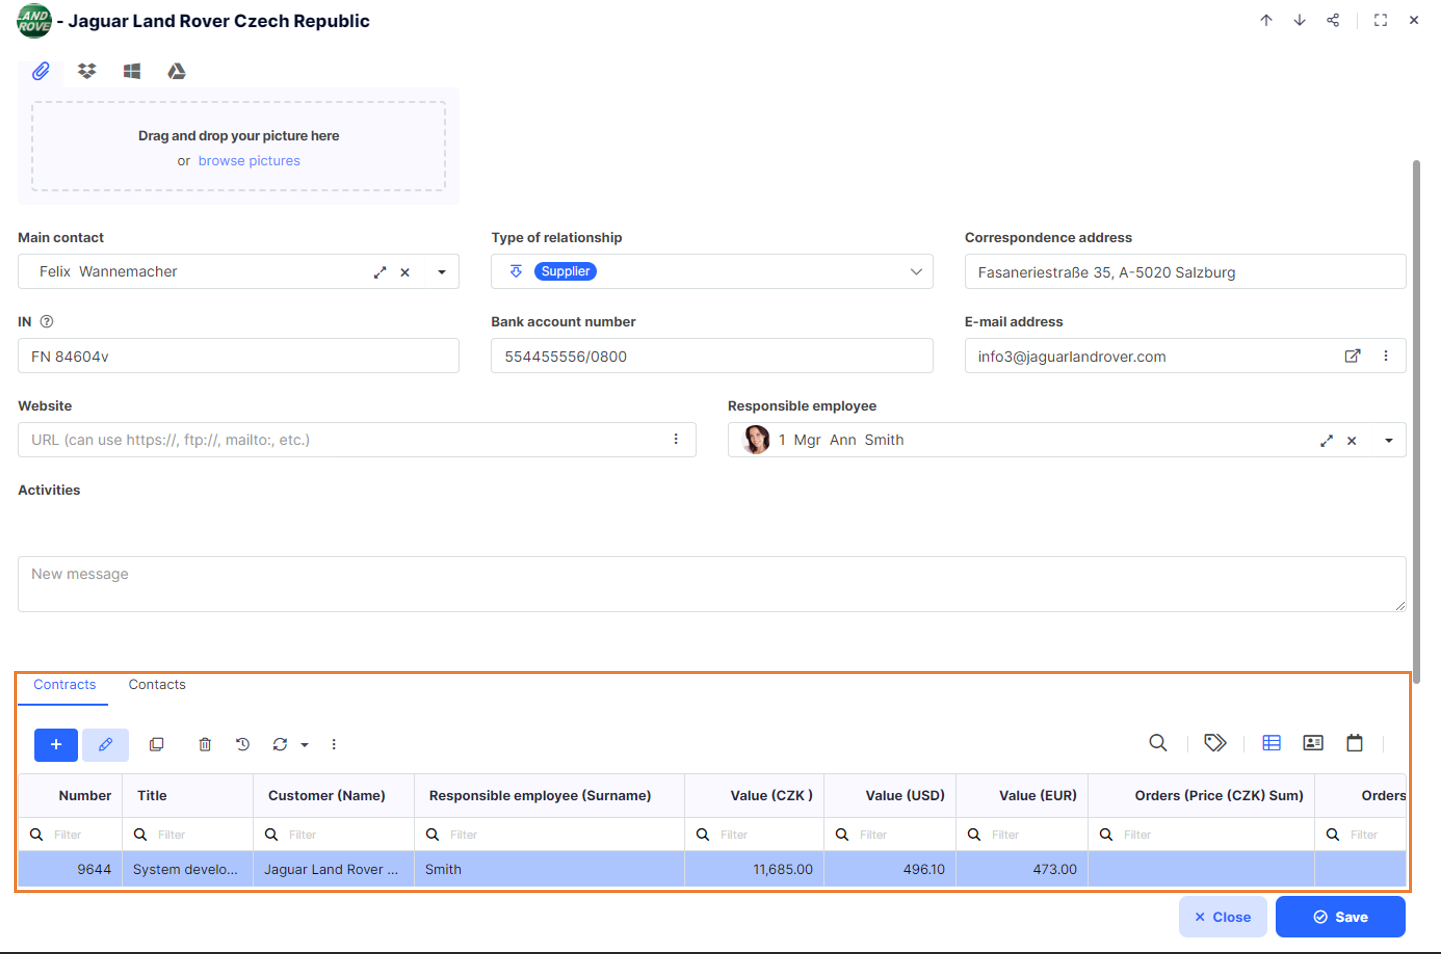Open Website field more options menu
1441x954 pixels.
[676, 440]
